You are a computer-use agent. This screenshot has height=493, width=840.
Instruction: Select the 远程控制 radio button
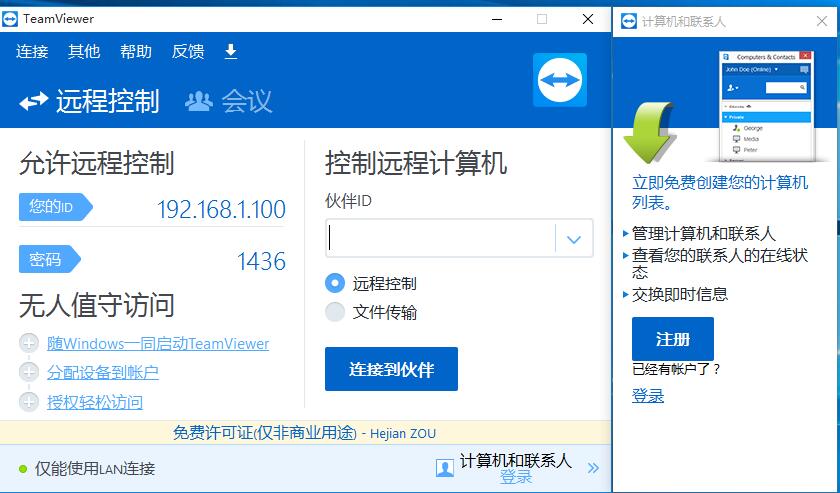pos(335,283)
